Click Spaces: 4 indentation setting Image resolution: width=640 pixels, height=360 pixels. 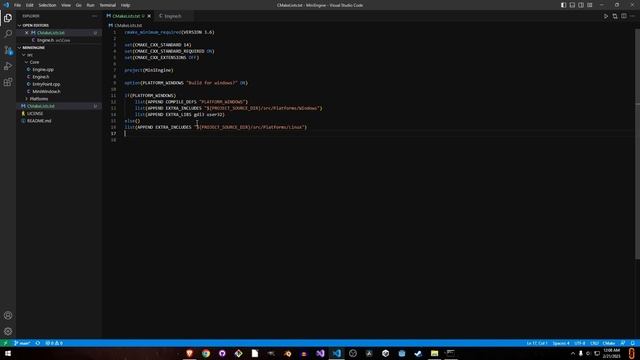point(561,343)
